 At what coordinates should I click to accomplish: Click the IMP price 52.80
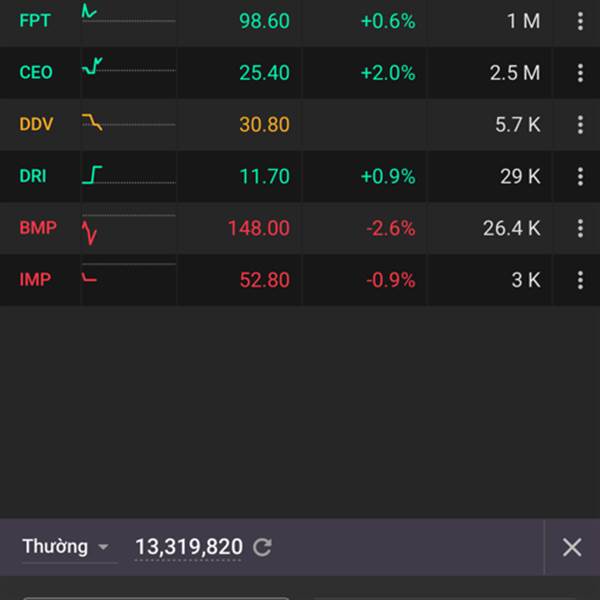click(264, 280)
